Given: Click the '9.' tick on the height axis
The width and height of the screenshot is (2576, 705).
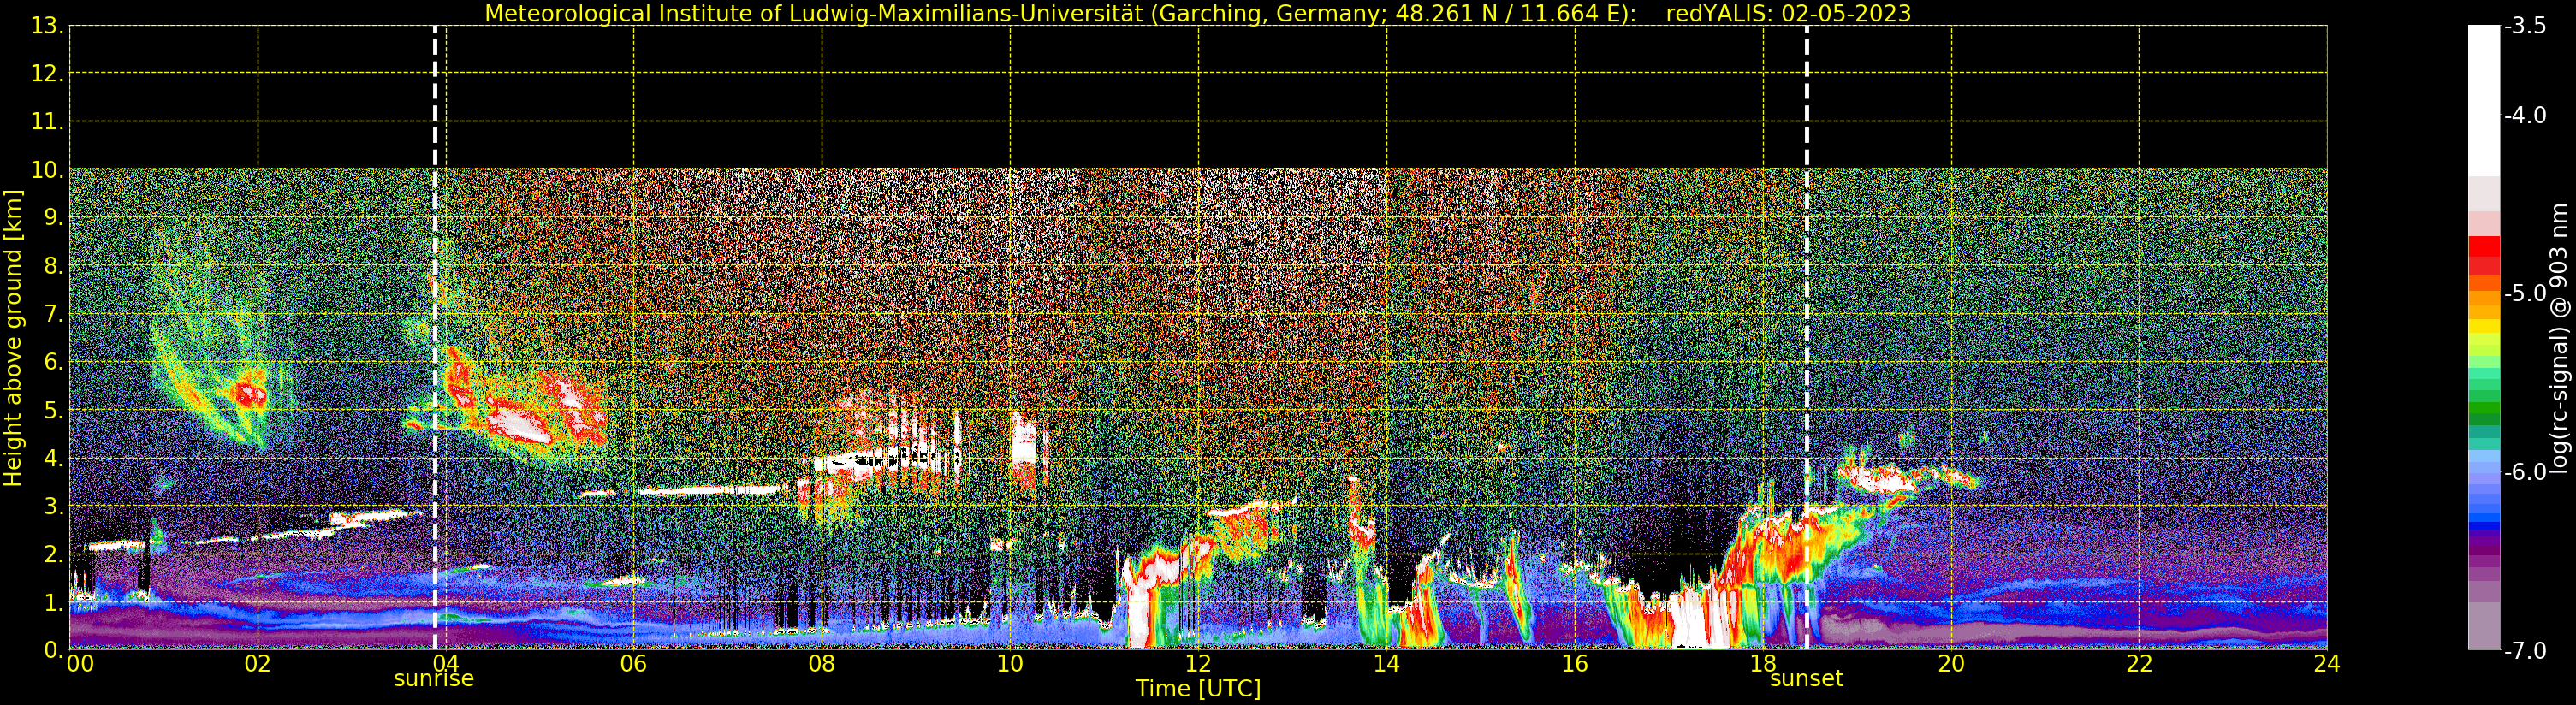Looking at the screenshot, I should [x=54, y=218].
